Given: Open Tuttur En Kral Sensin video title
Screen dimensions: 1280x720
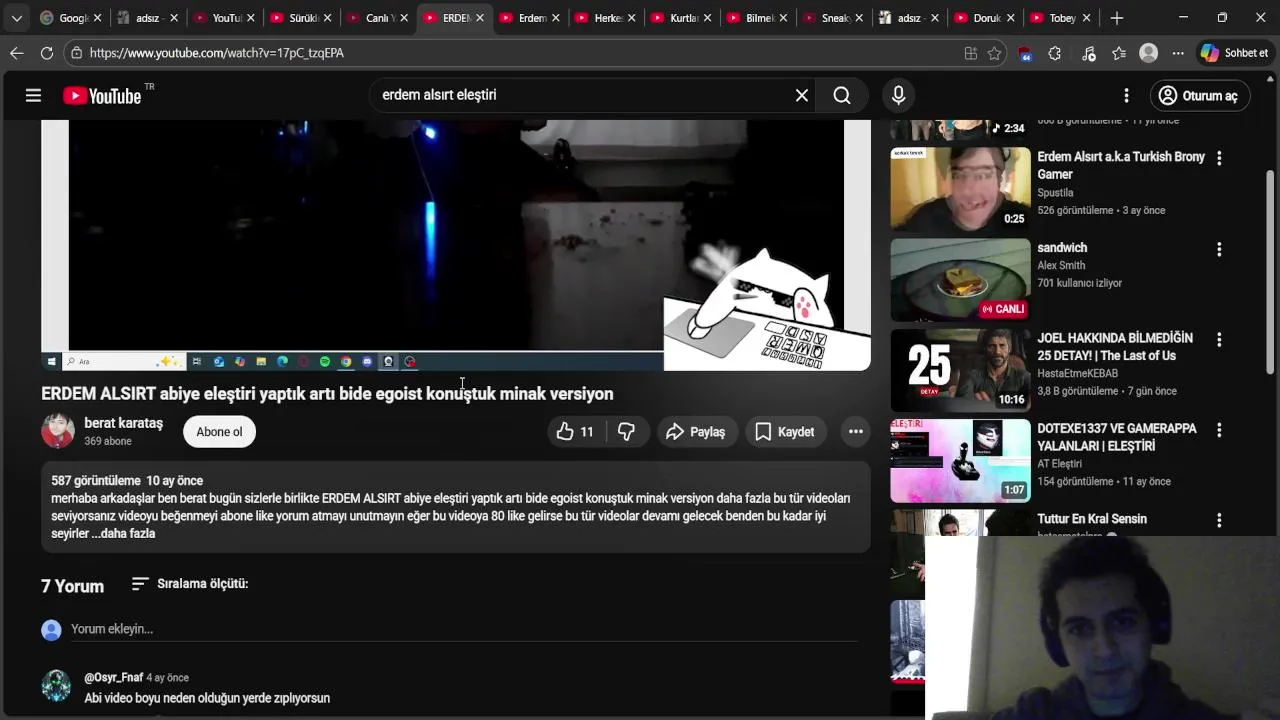Looking at the screenshot, I should (x=1092, y=519).
